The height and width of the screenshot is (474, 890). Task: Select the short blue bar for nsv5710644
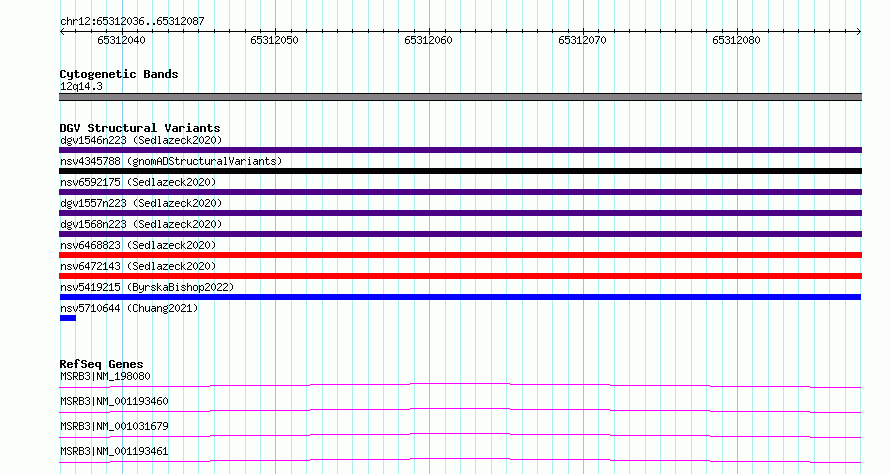pos(68,318)
